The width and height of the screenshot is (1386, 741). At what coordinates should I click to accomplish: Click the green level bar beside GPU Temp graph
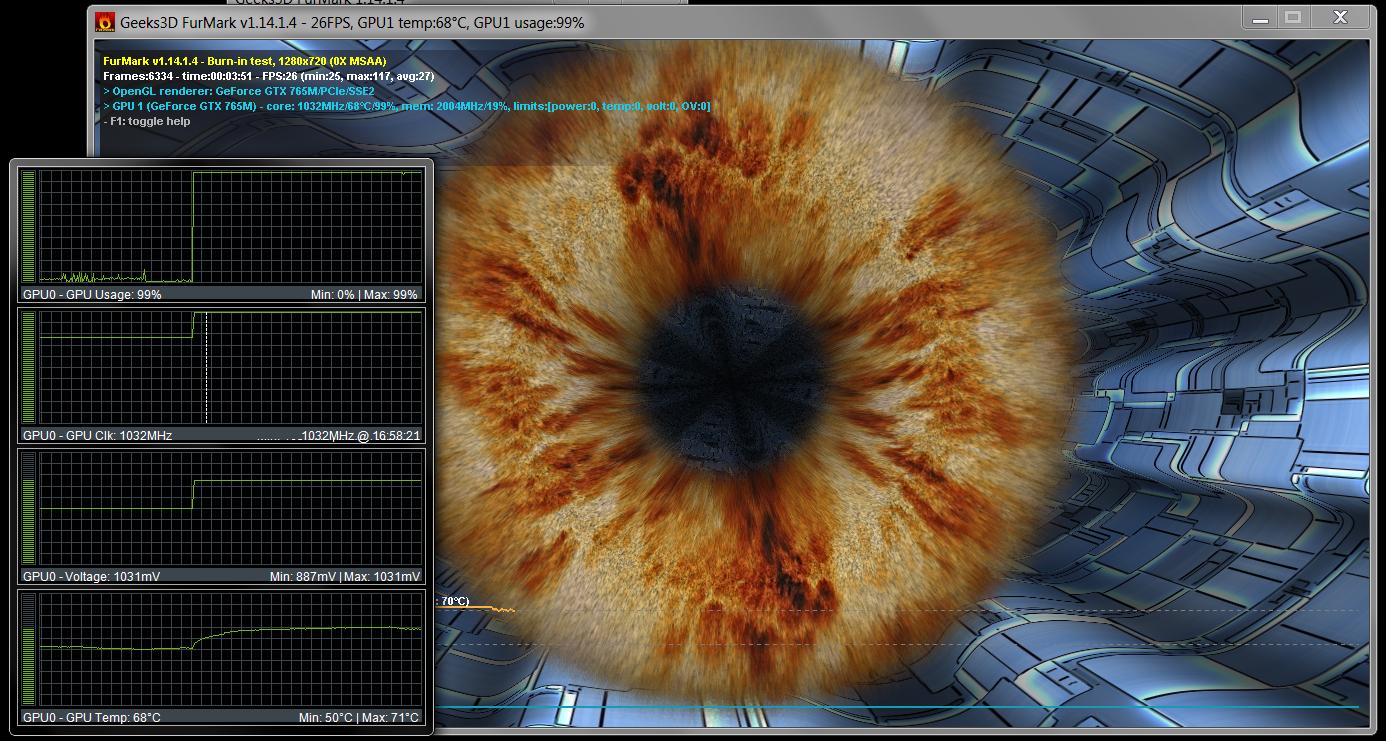coord(29,649)
